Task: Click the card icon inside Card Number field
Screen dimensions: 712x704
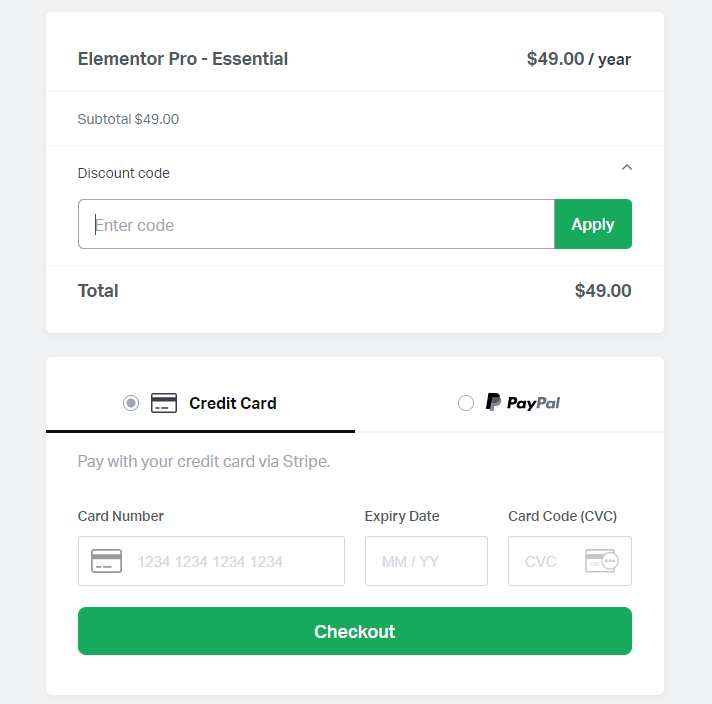Action: click(x=106, y=561)
